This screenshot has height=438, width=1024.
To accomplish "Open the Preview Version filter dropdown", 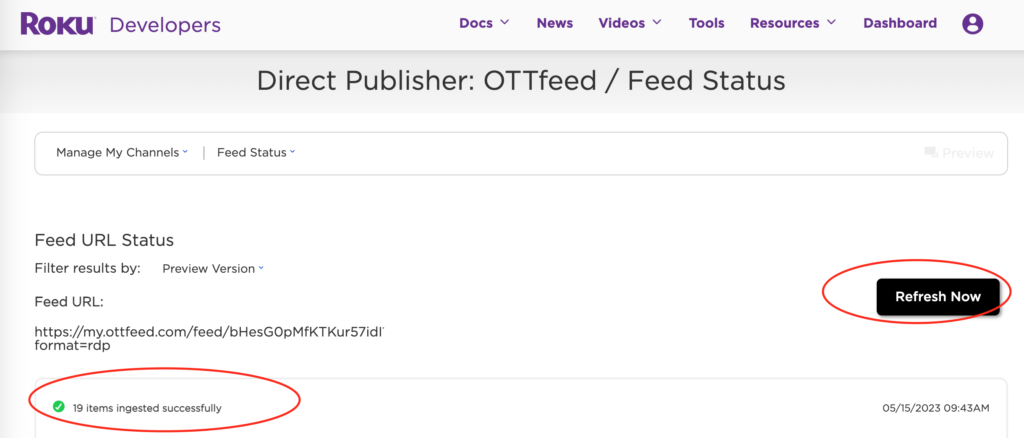I will point(213,268).
